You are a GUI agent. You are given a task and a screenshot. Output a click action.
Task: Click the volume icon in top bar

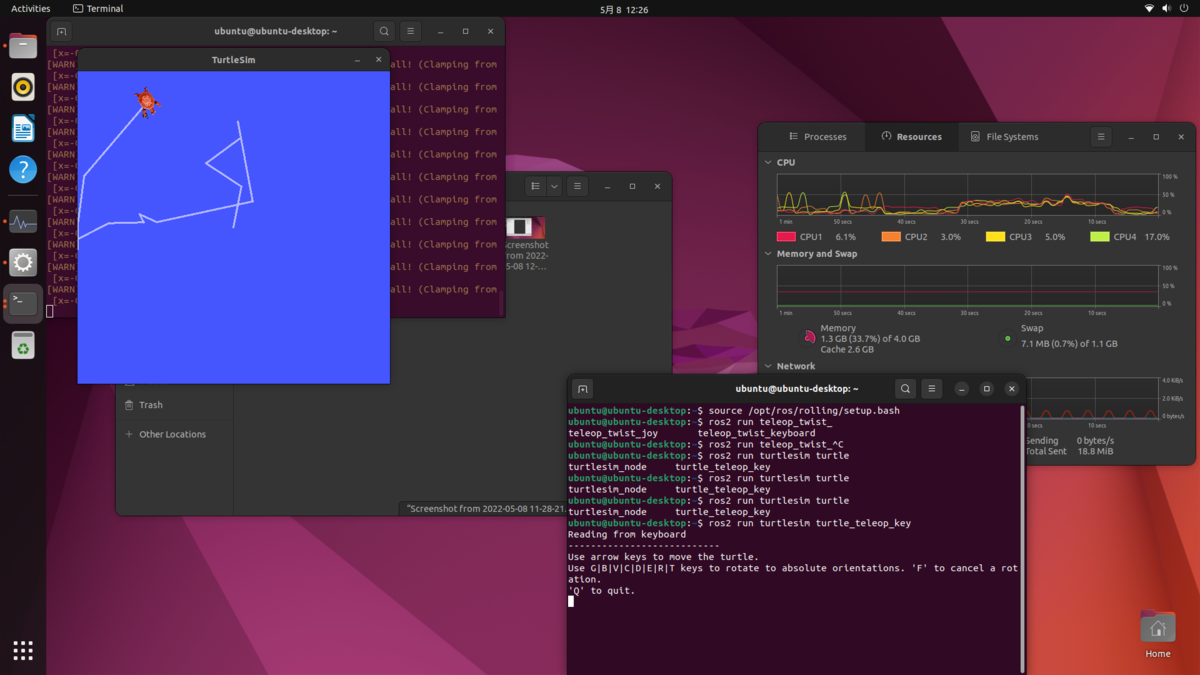(1166, 9)
